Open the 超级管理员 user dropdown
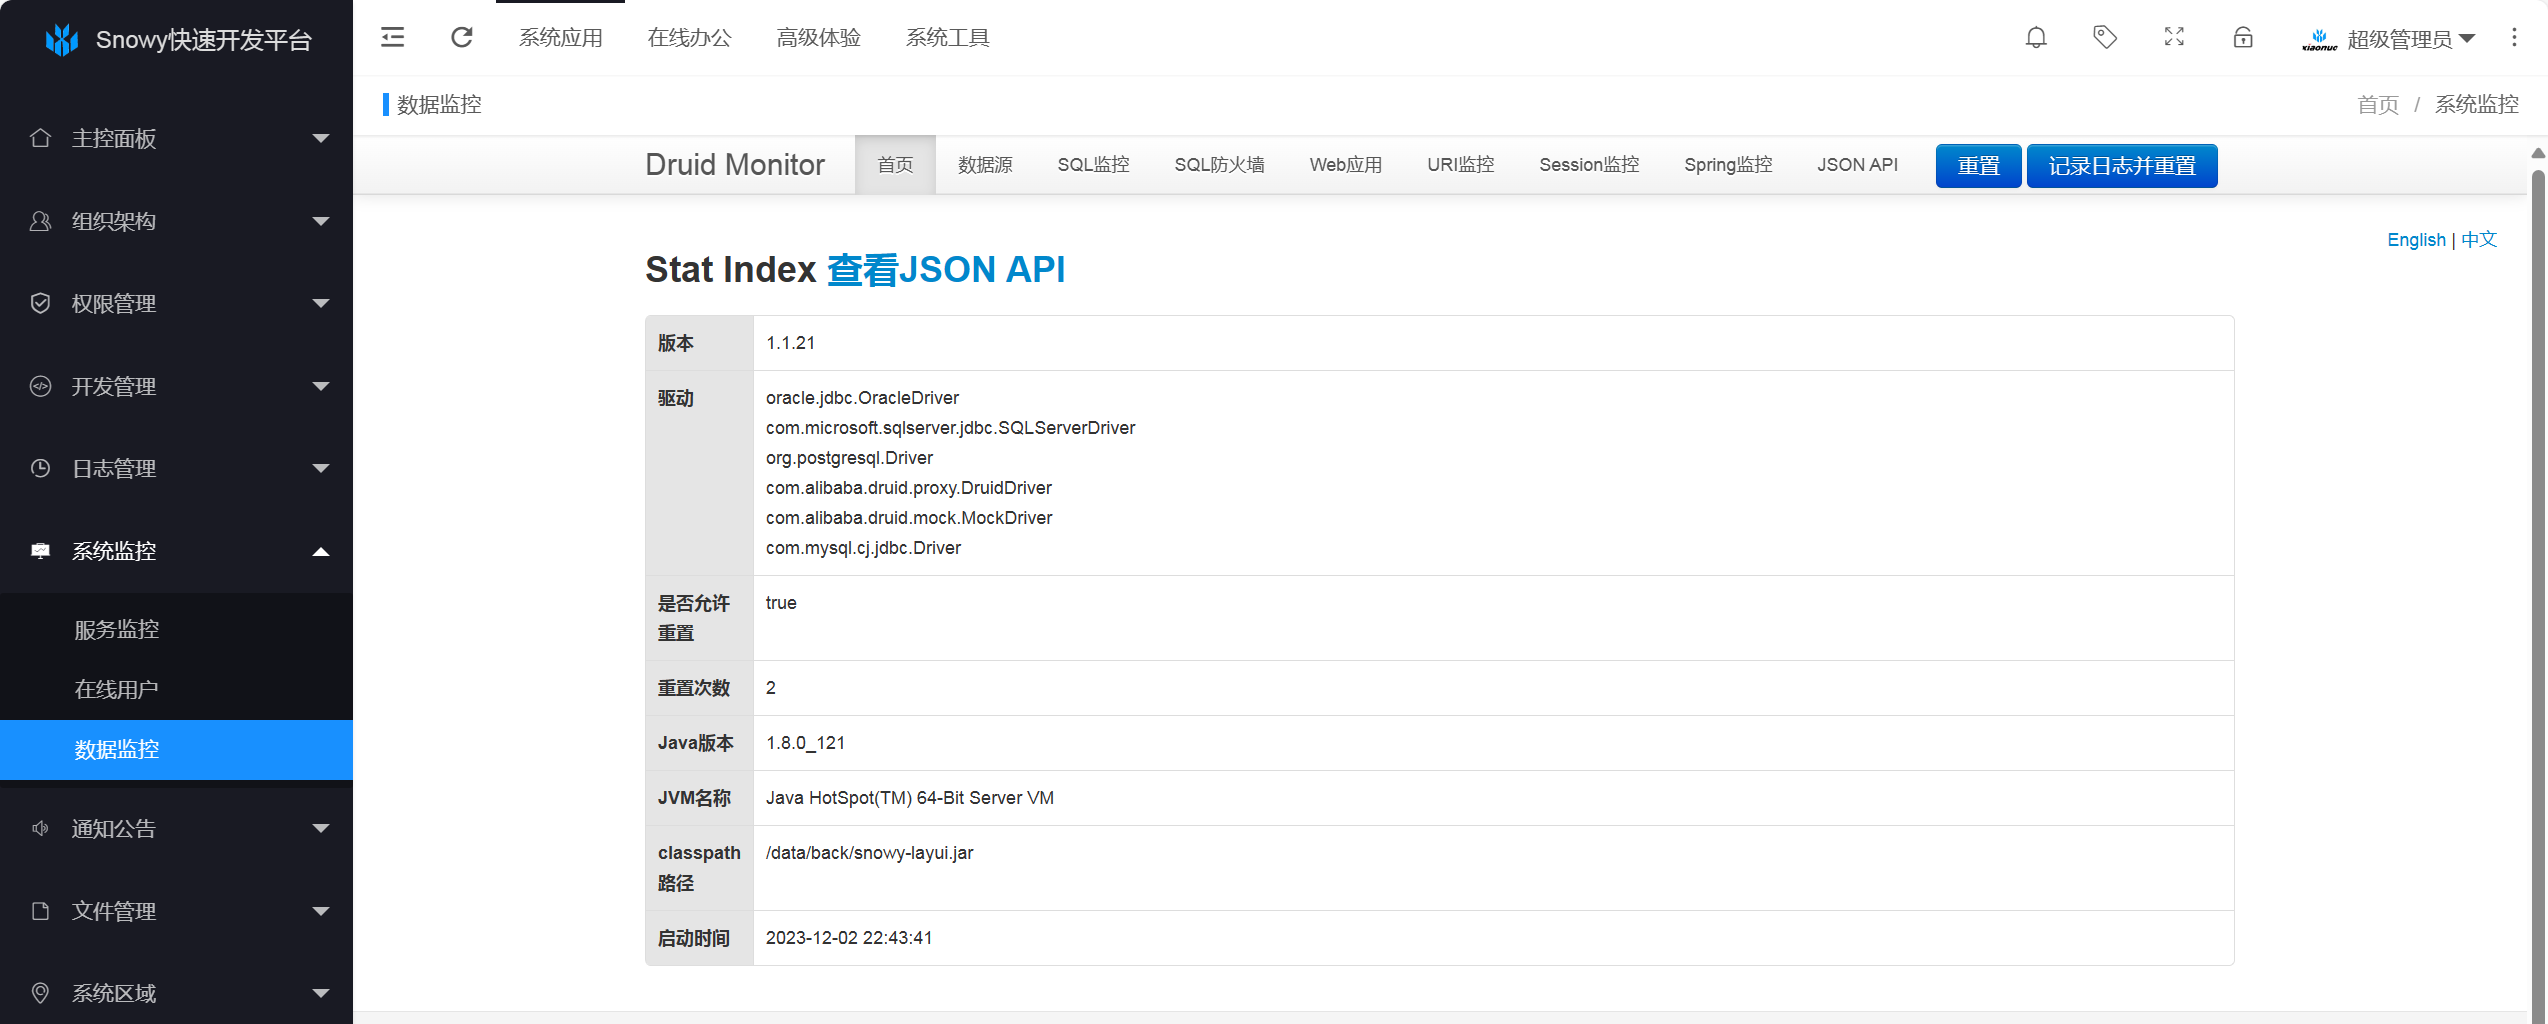 point(2411,39)
